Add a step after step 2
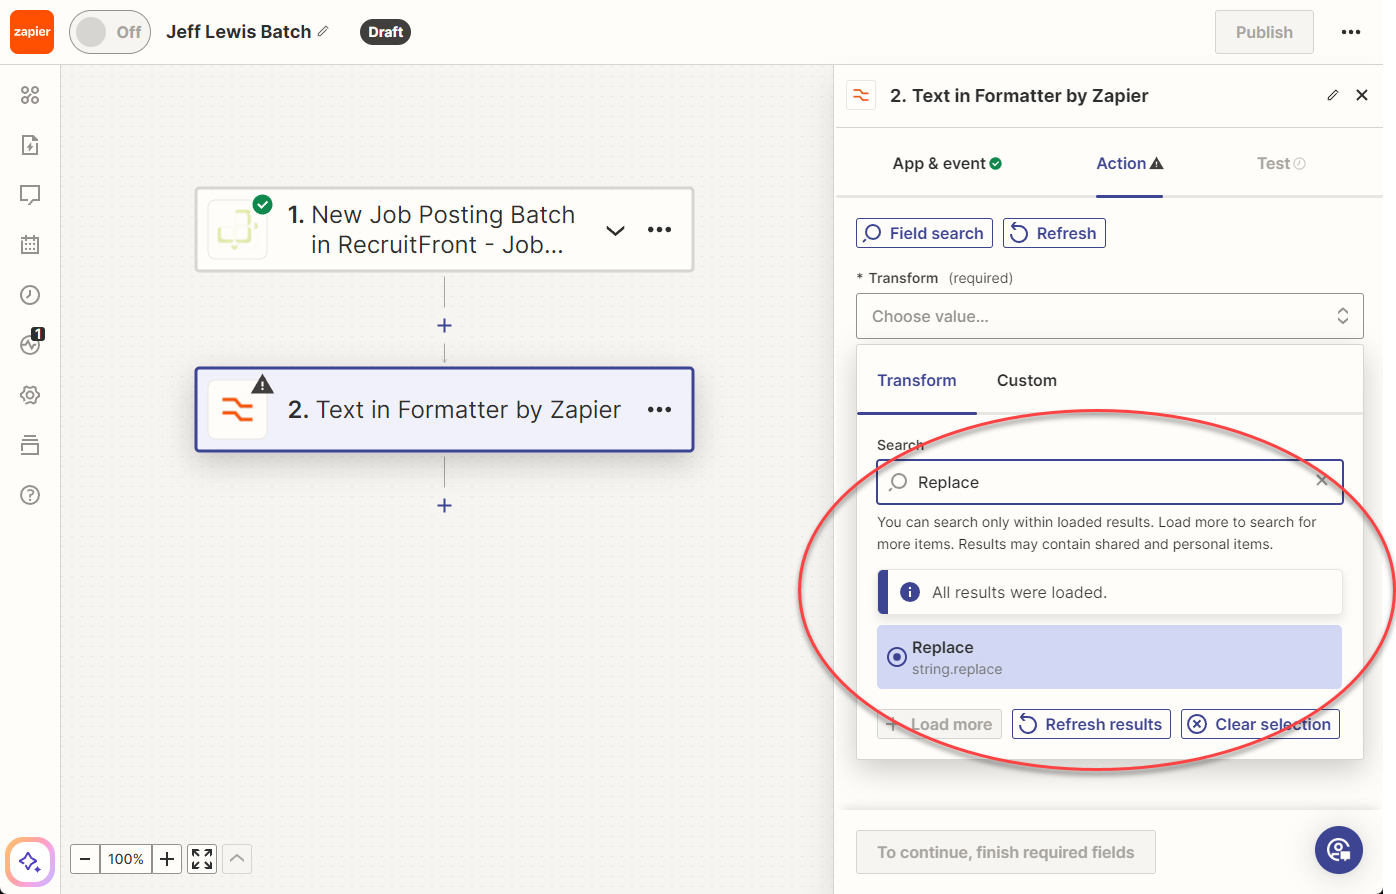The image size is (1396, 894). click(444, 505)
